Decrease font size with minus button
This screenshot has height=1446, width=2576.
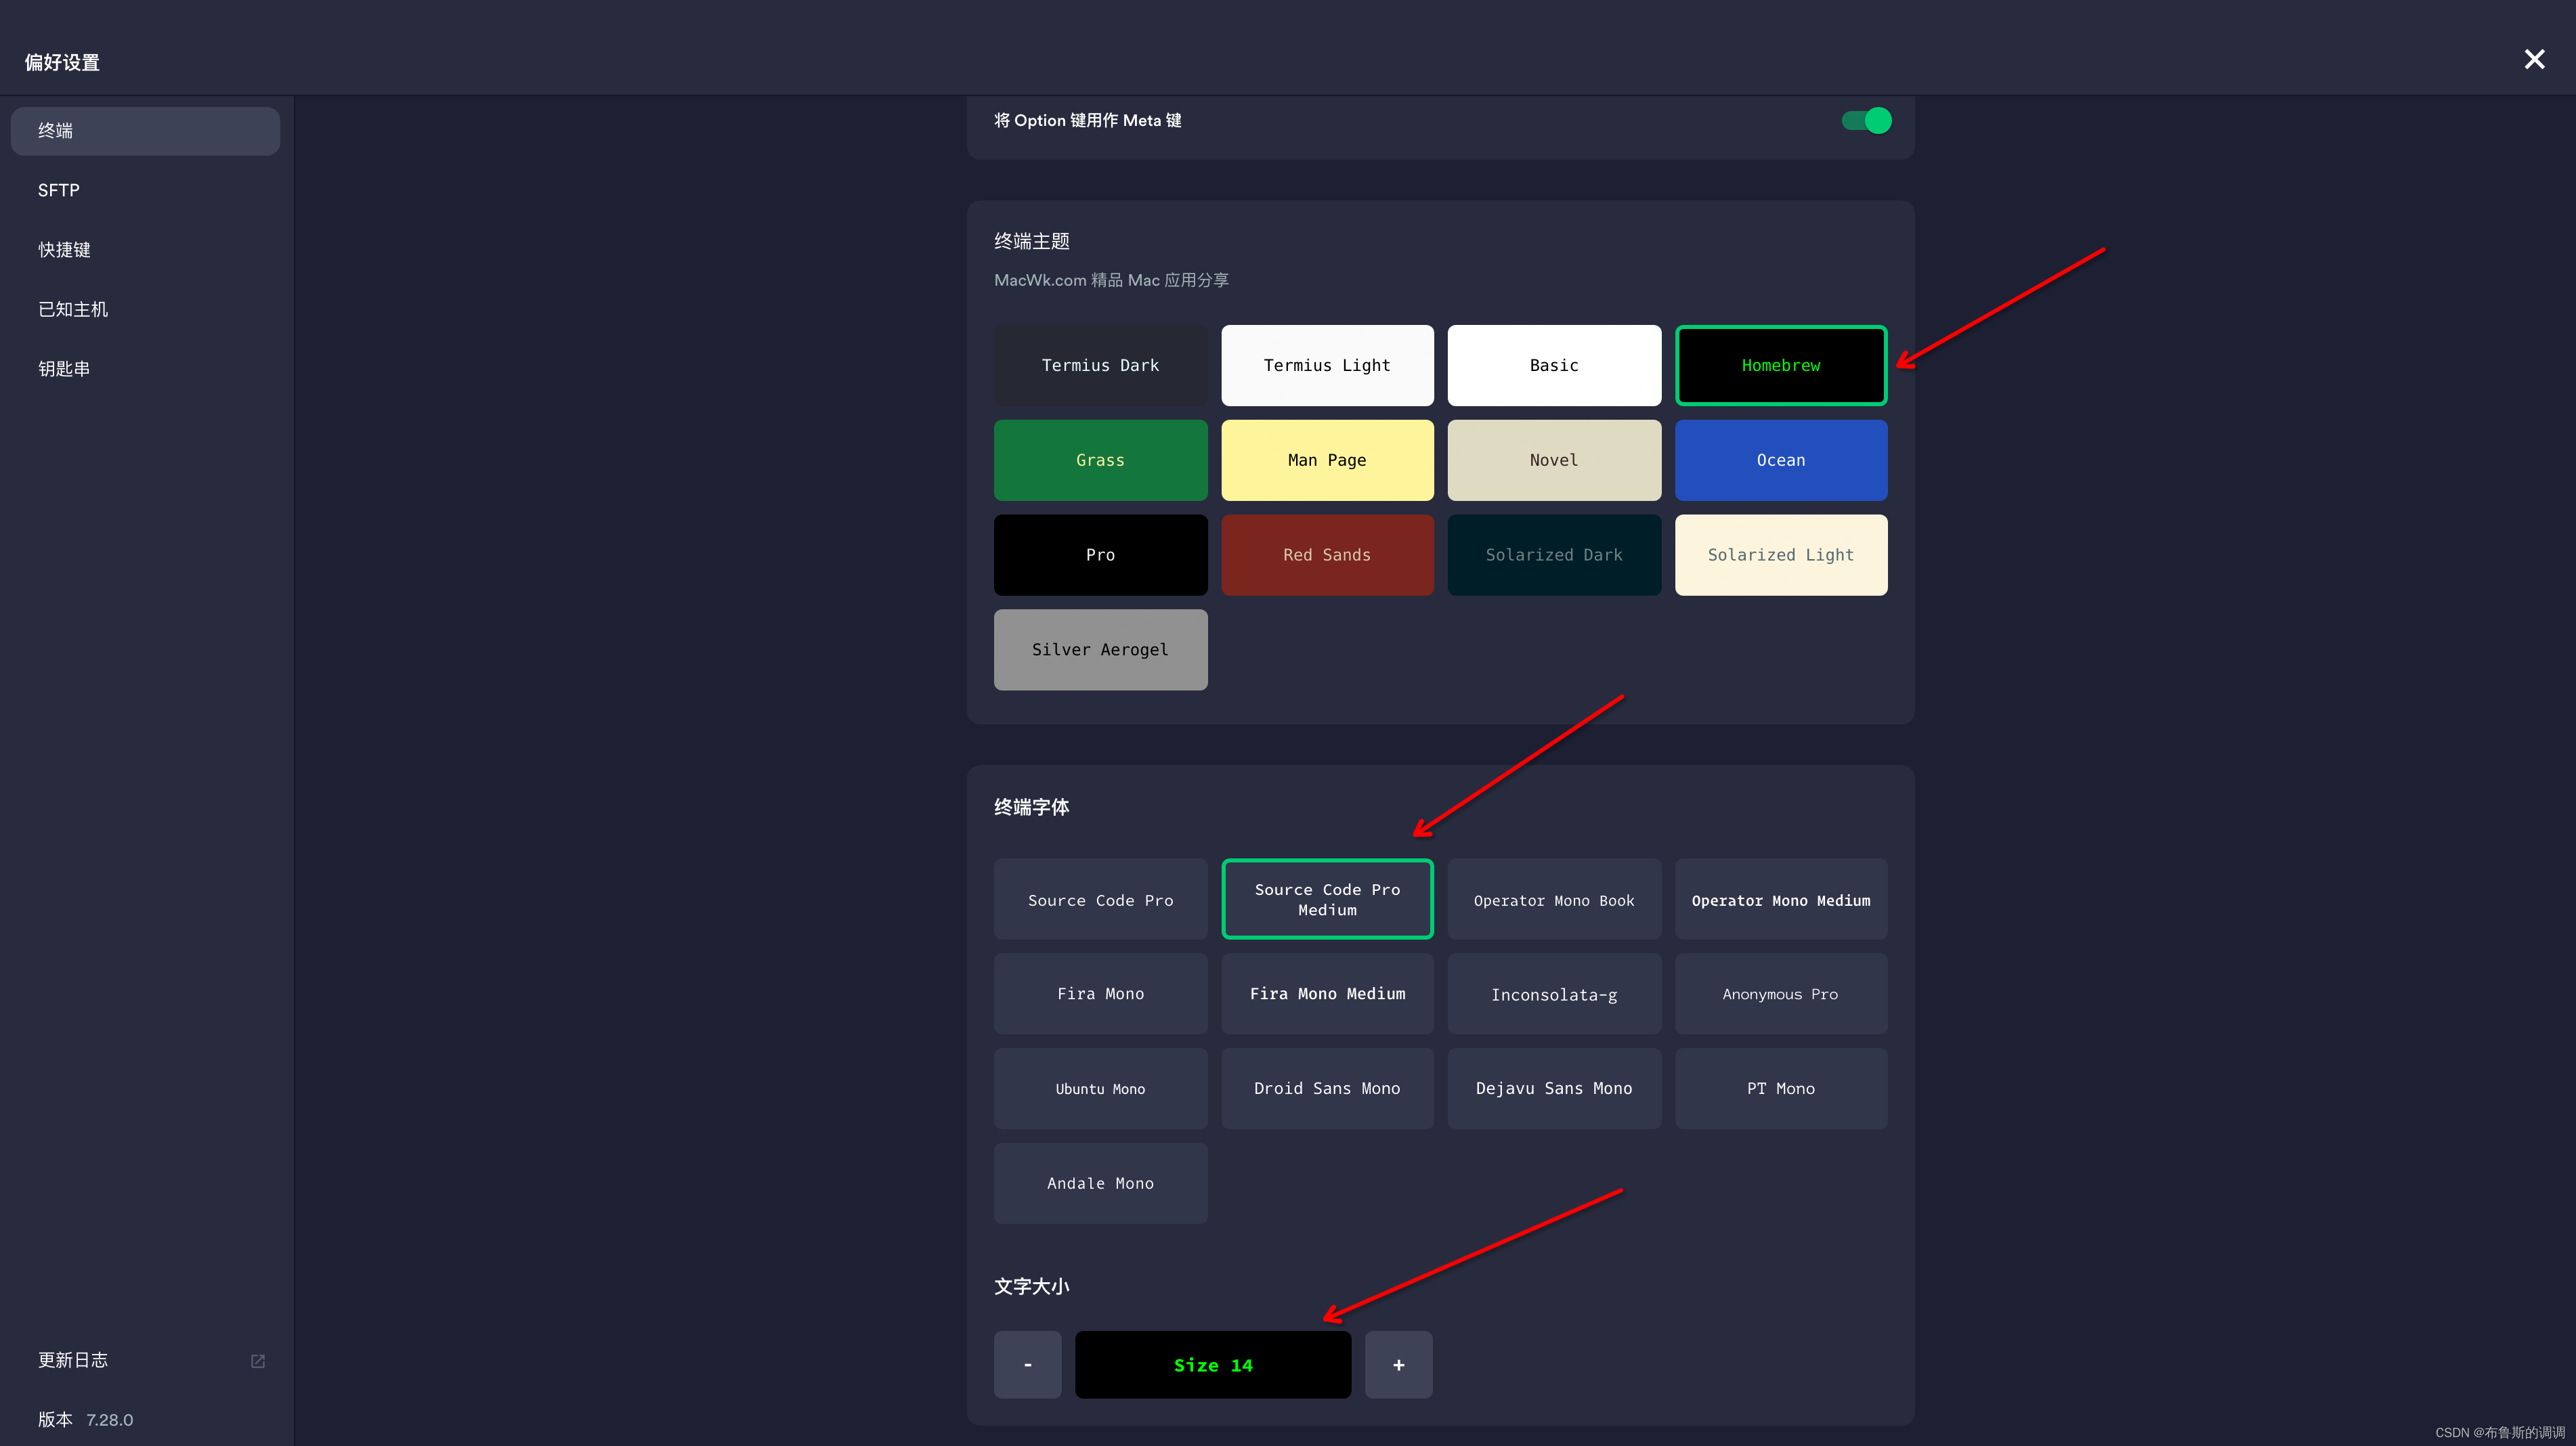click(x=1027, y=1365)
